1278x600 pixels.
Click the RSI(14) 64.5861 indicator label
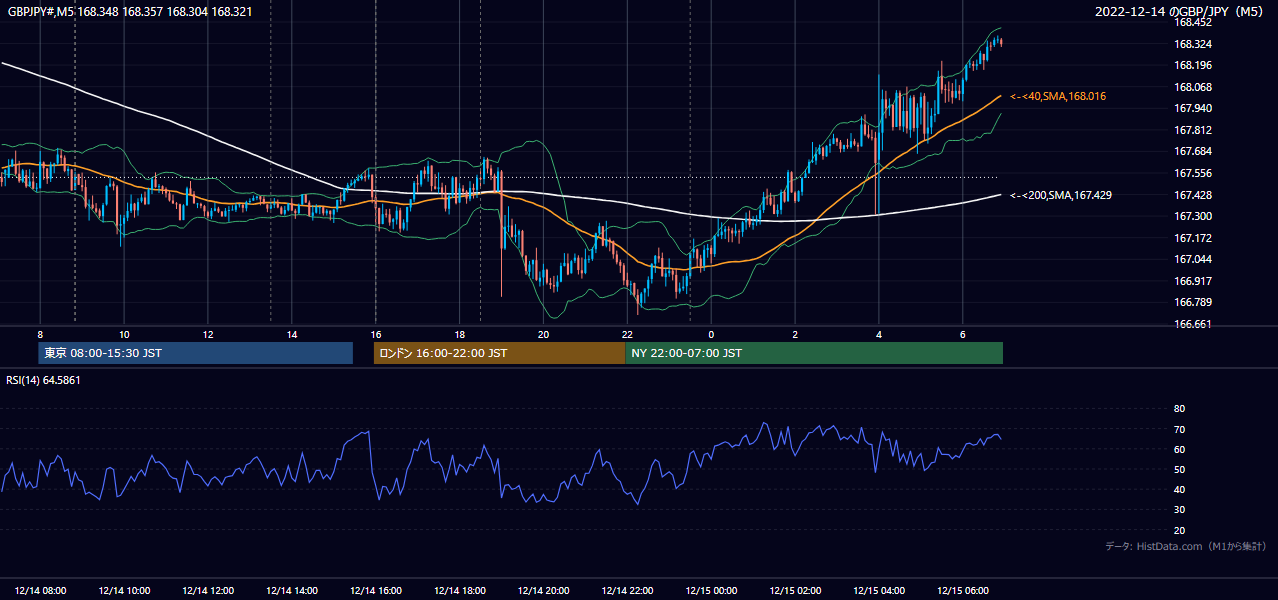(x=43, y=380)
